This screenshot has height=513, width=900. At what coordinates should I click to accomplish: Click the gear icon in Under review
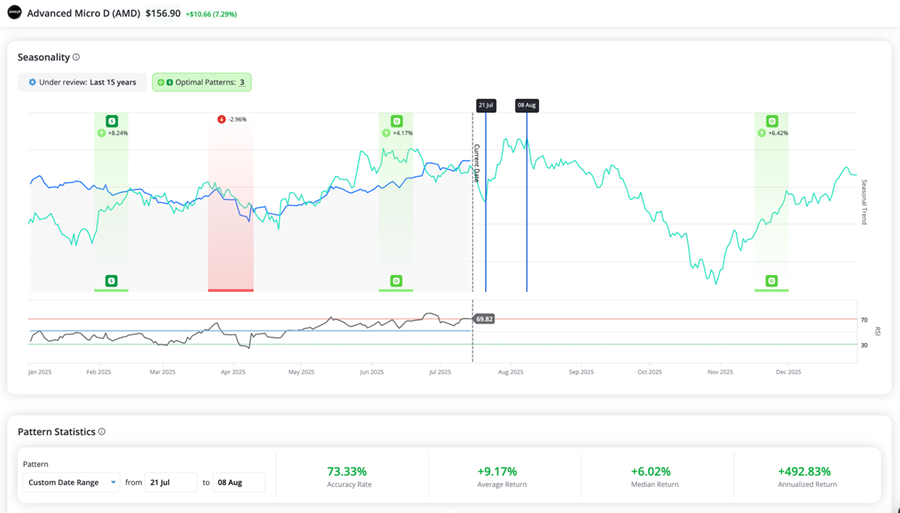coord(32,82)
